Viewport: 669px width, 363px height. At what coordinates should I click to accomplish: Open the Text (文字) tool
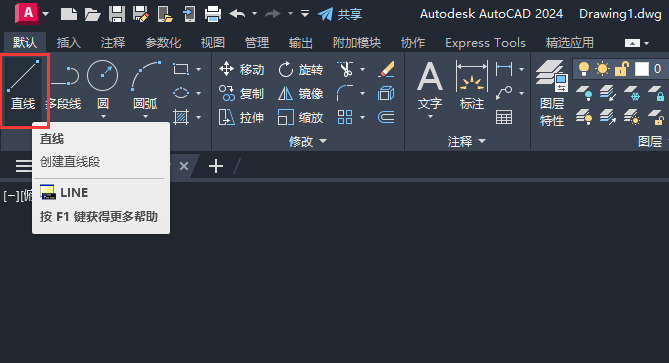coord(430,85)
